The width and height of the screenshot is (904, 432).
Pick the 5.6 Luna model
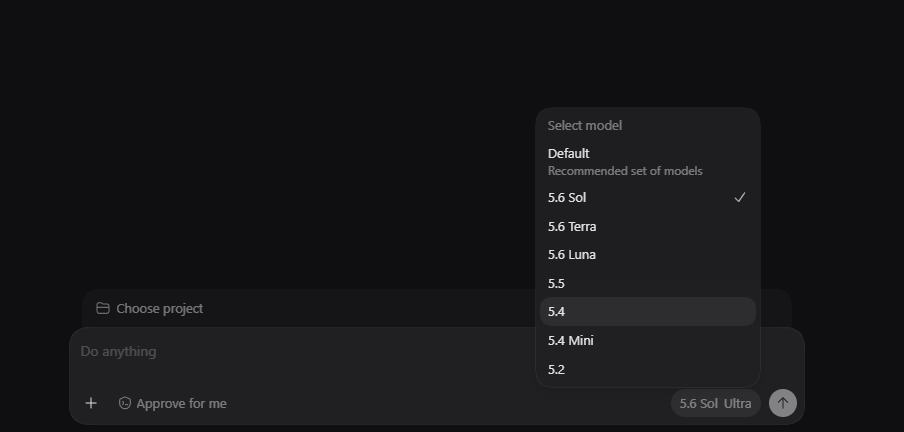tap(647, 254)
